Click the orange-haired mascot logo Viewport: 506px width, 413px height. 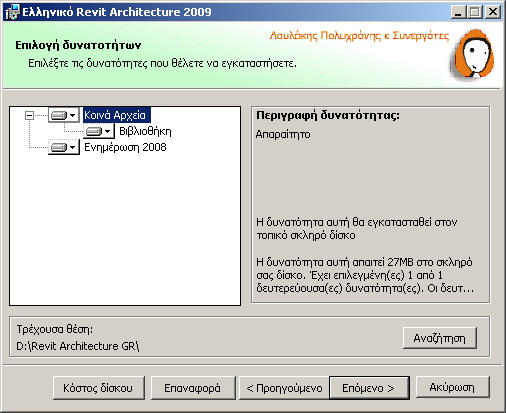click(x=473, y=55)
